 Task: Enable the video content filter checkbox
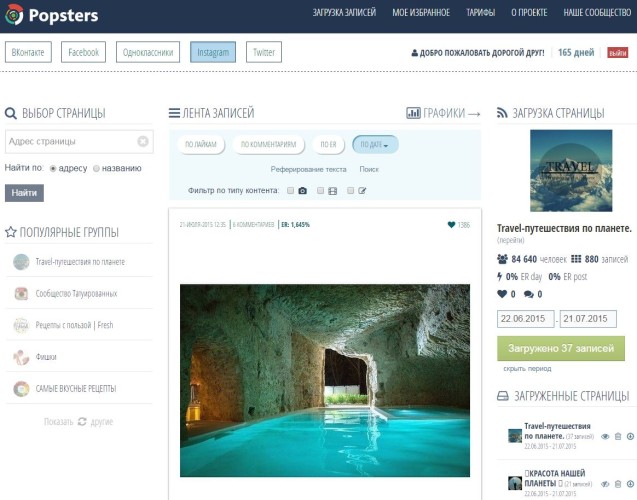(321, 190)
